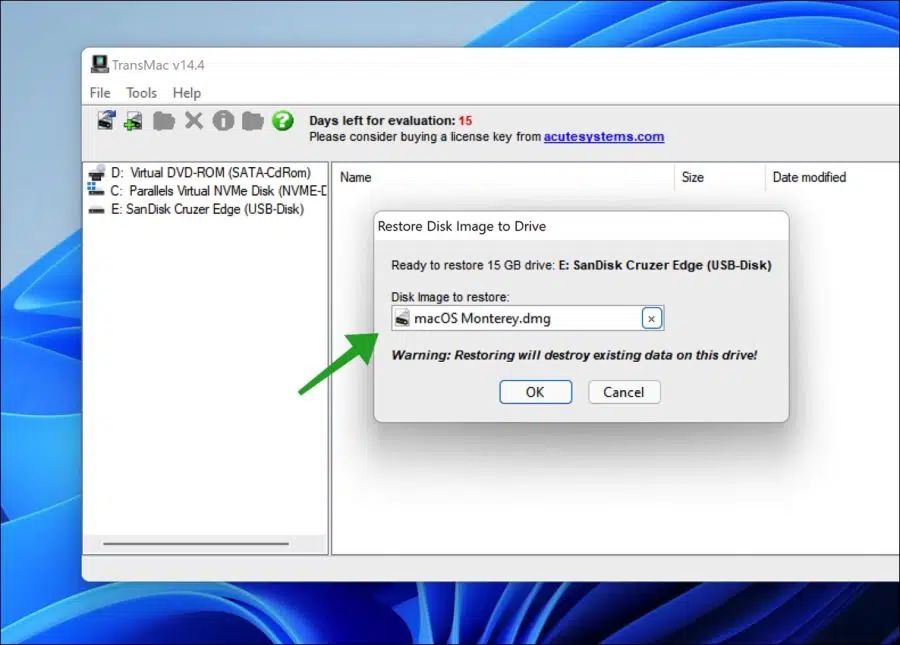Follow the acutesystems.com link
Image resolution: width=900 pixels, height=645 pixels.
pyautogui.click(x=604, y=137)
